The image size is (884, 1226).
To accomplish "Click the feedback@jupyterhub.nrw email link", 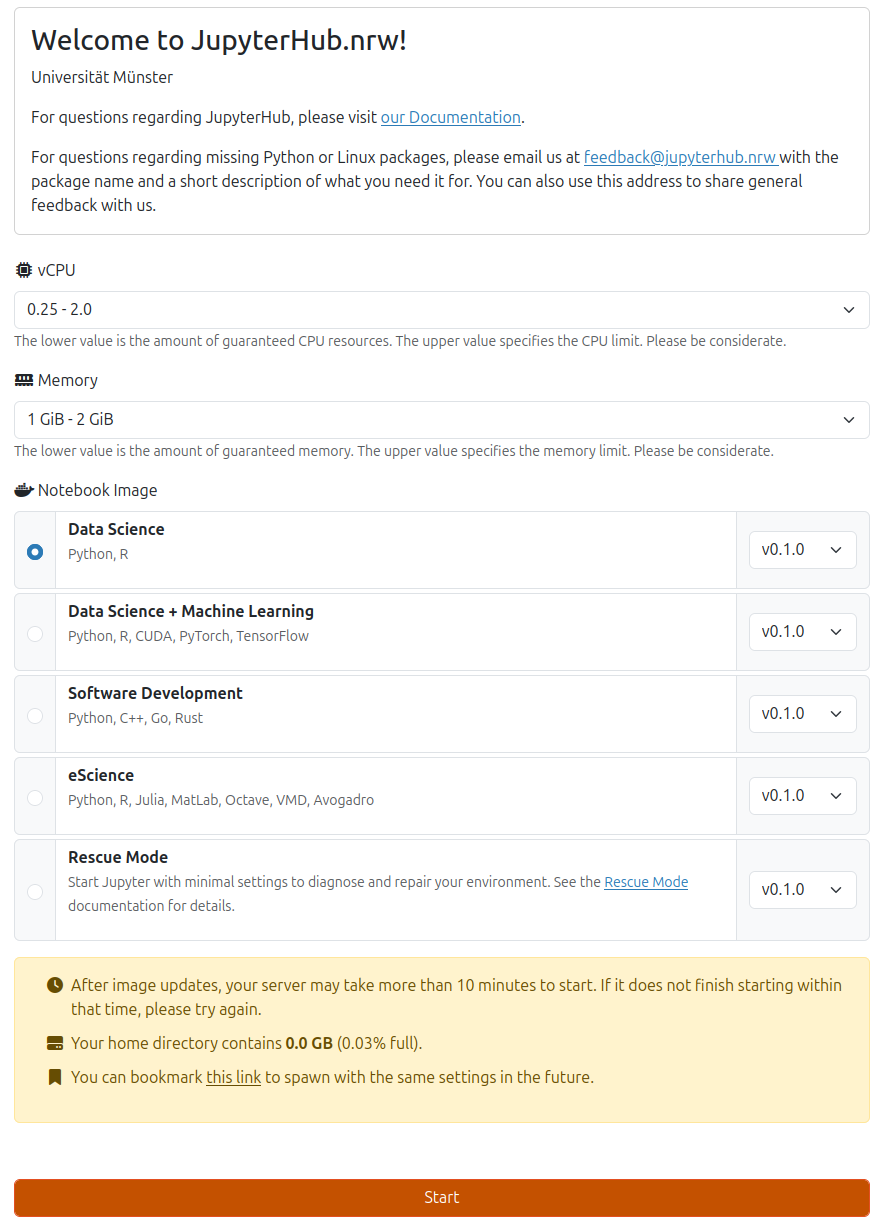I will pos(681,157).
